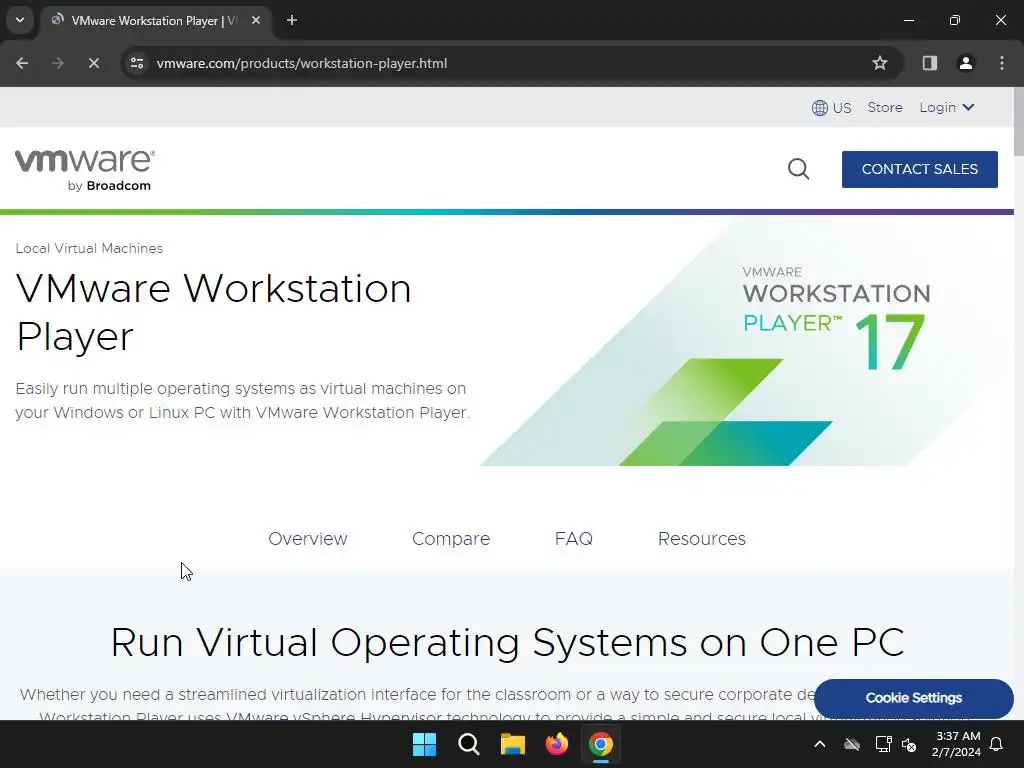Viewport: 1024px width, 768px height.
Task: Click the forward navigation arrow
Action: coord(58,63)
